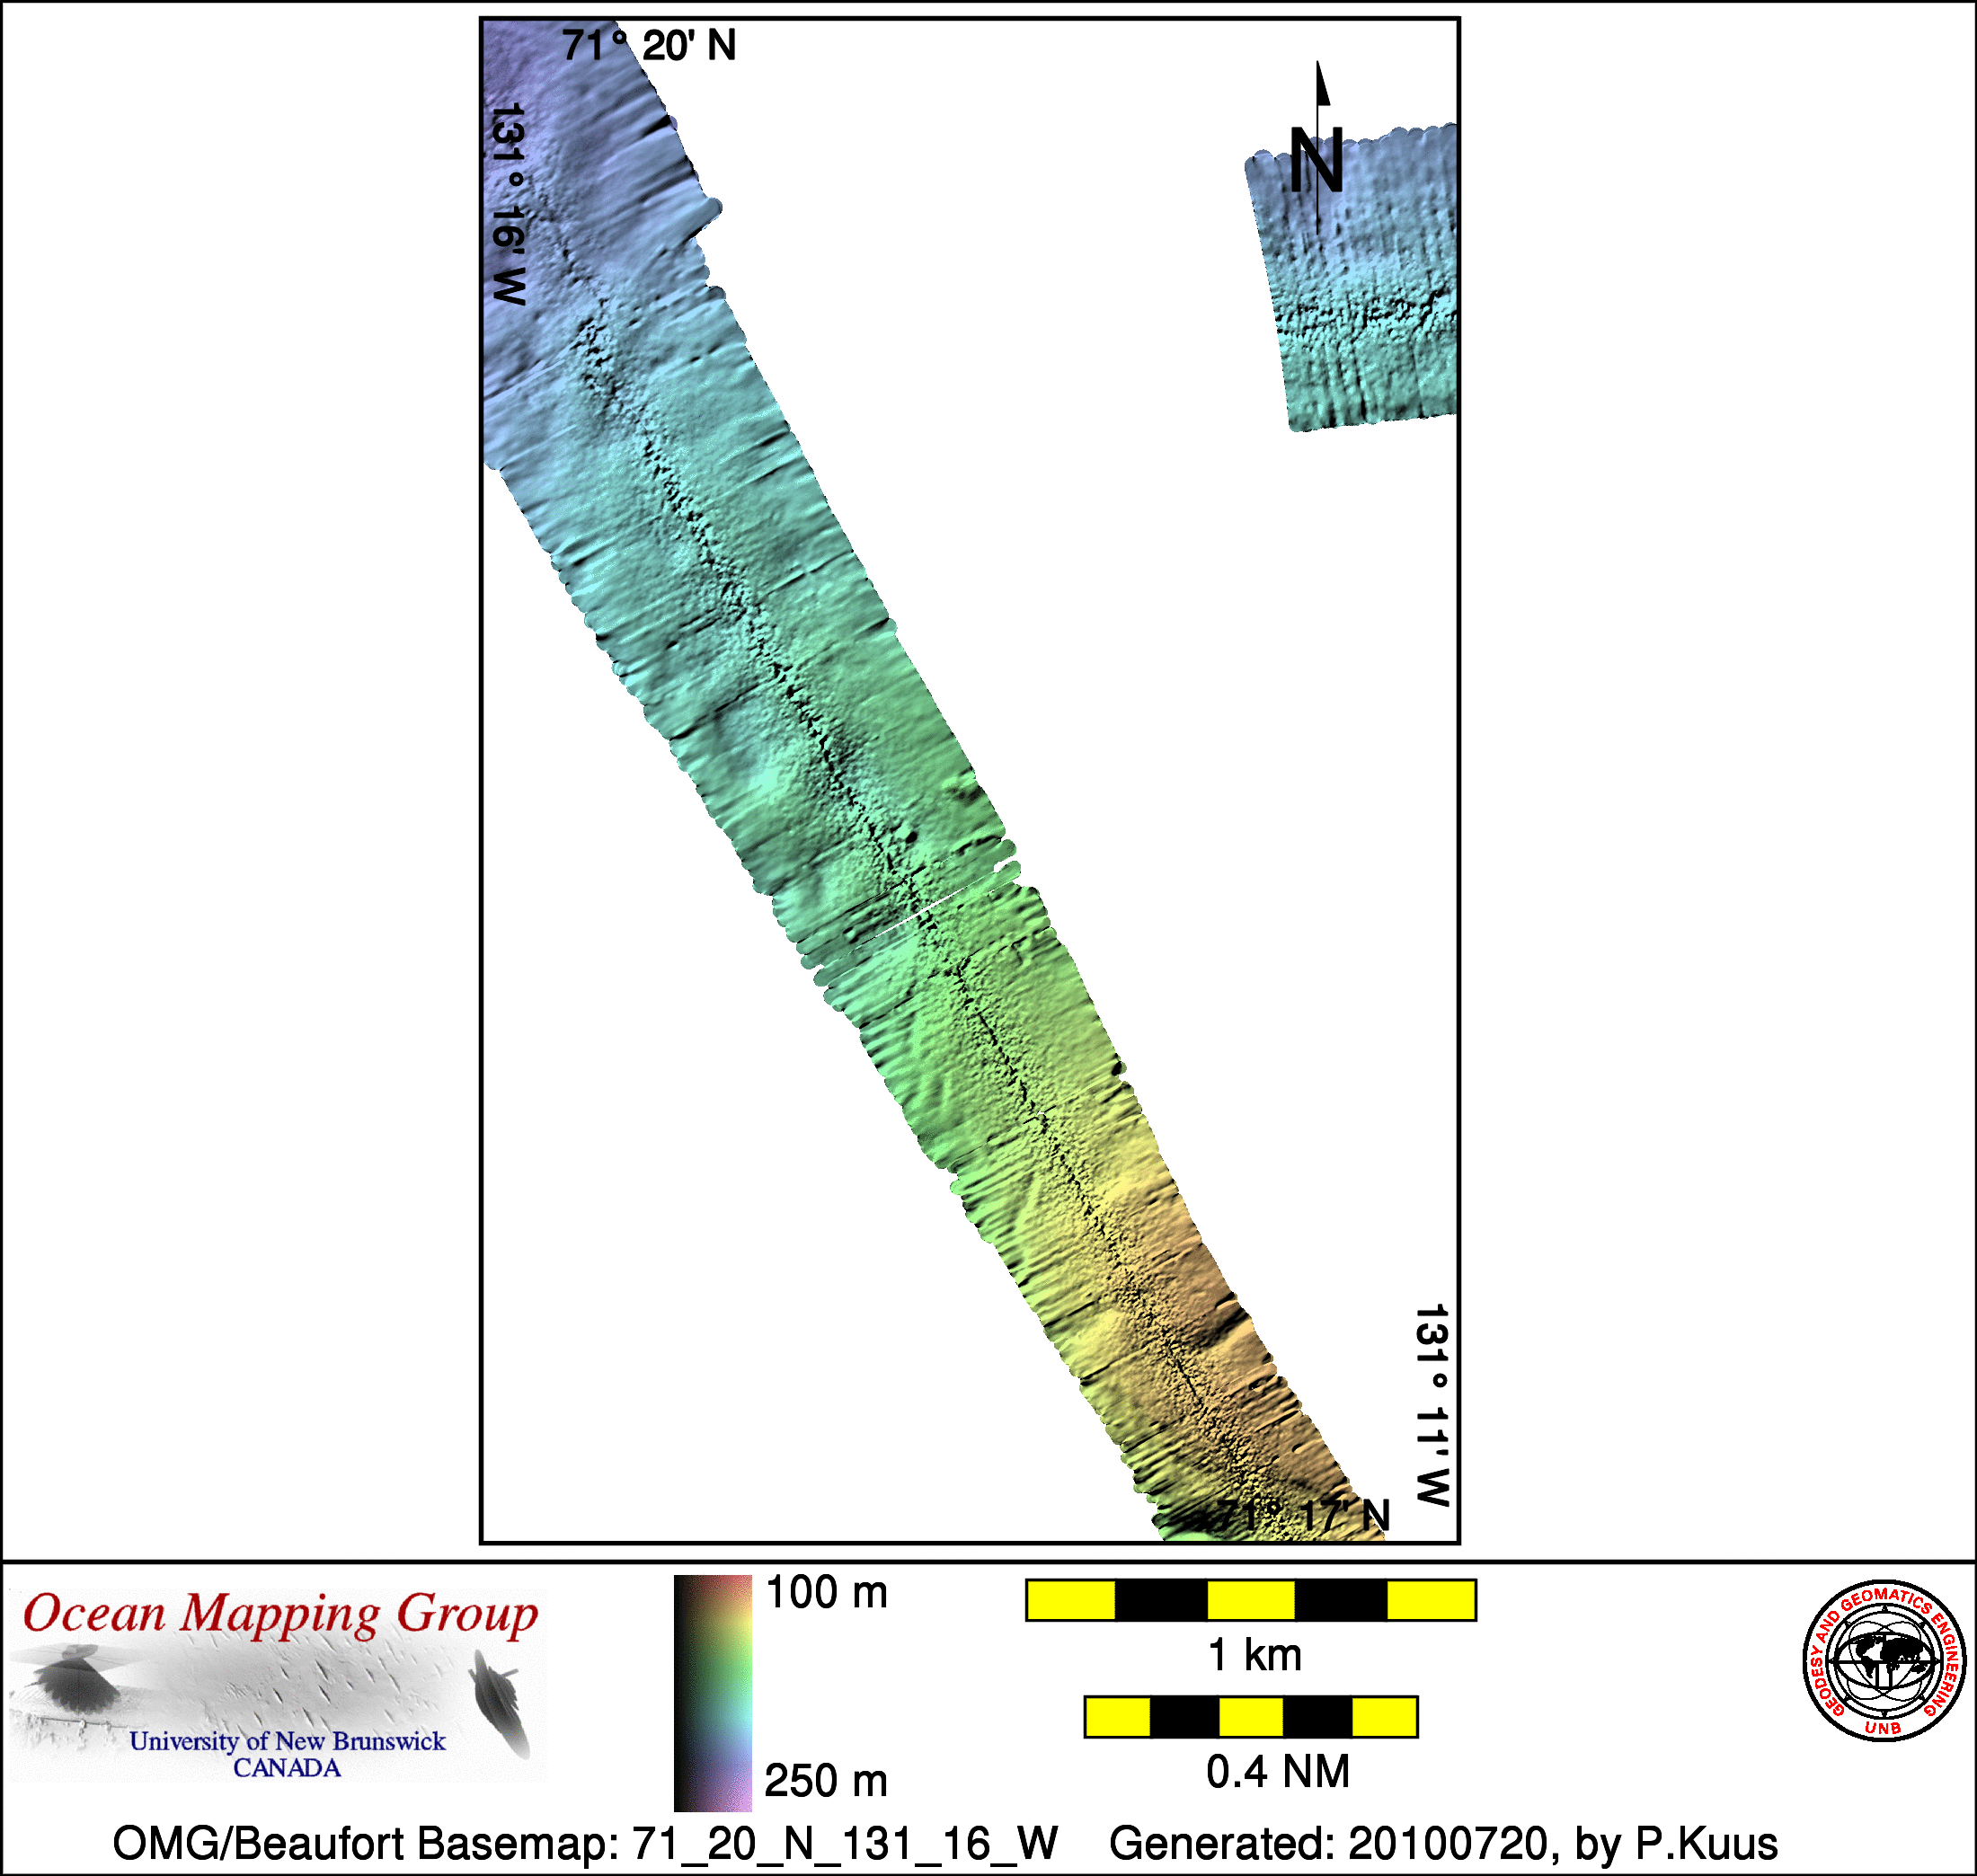Click the 131° 16' W longitude label
The image size is (1977, 1876).
(508, 204)
